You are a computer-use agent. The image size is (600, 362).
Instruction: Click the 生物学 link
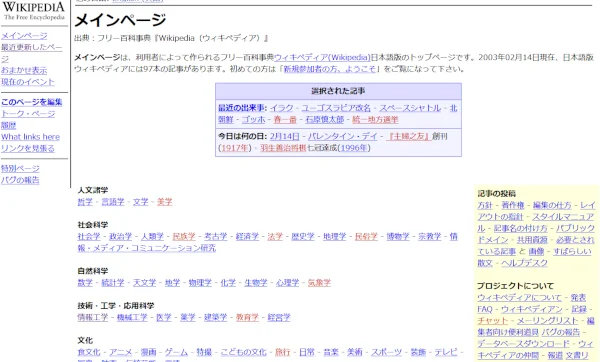click(x=256, y=283)
